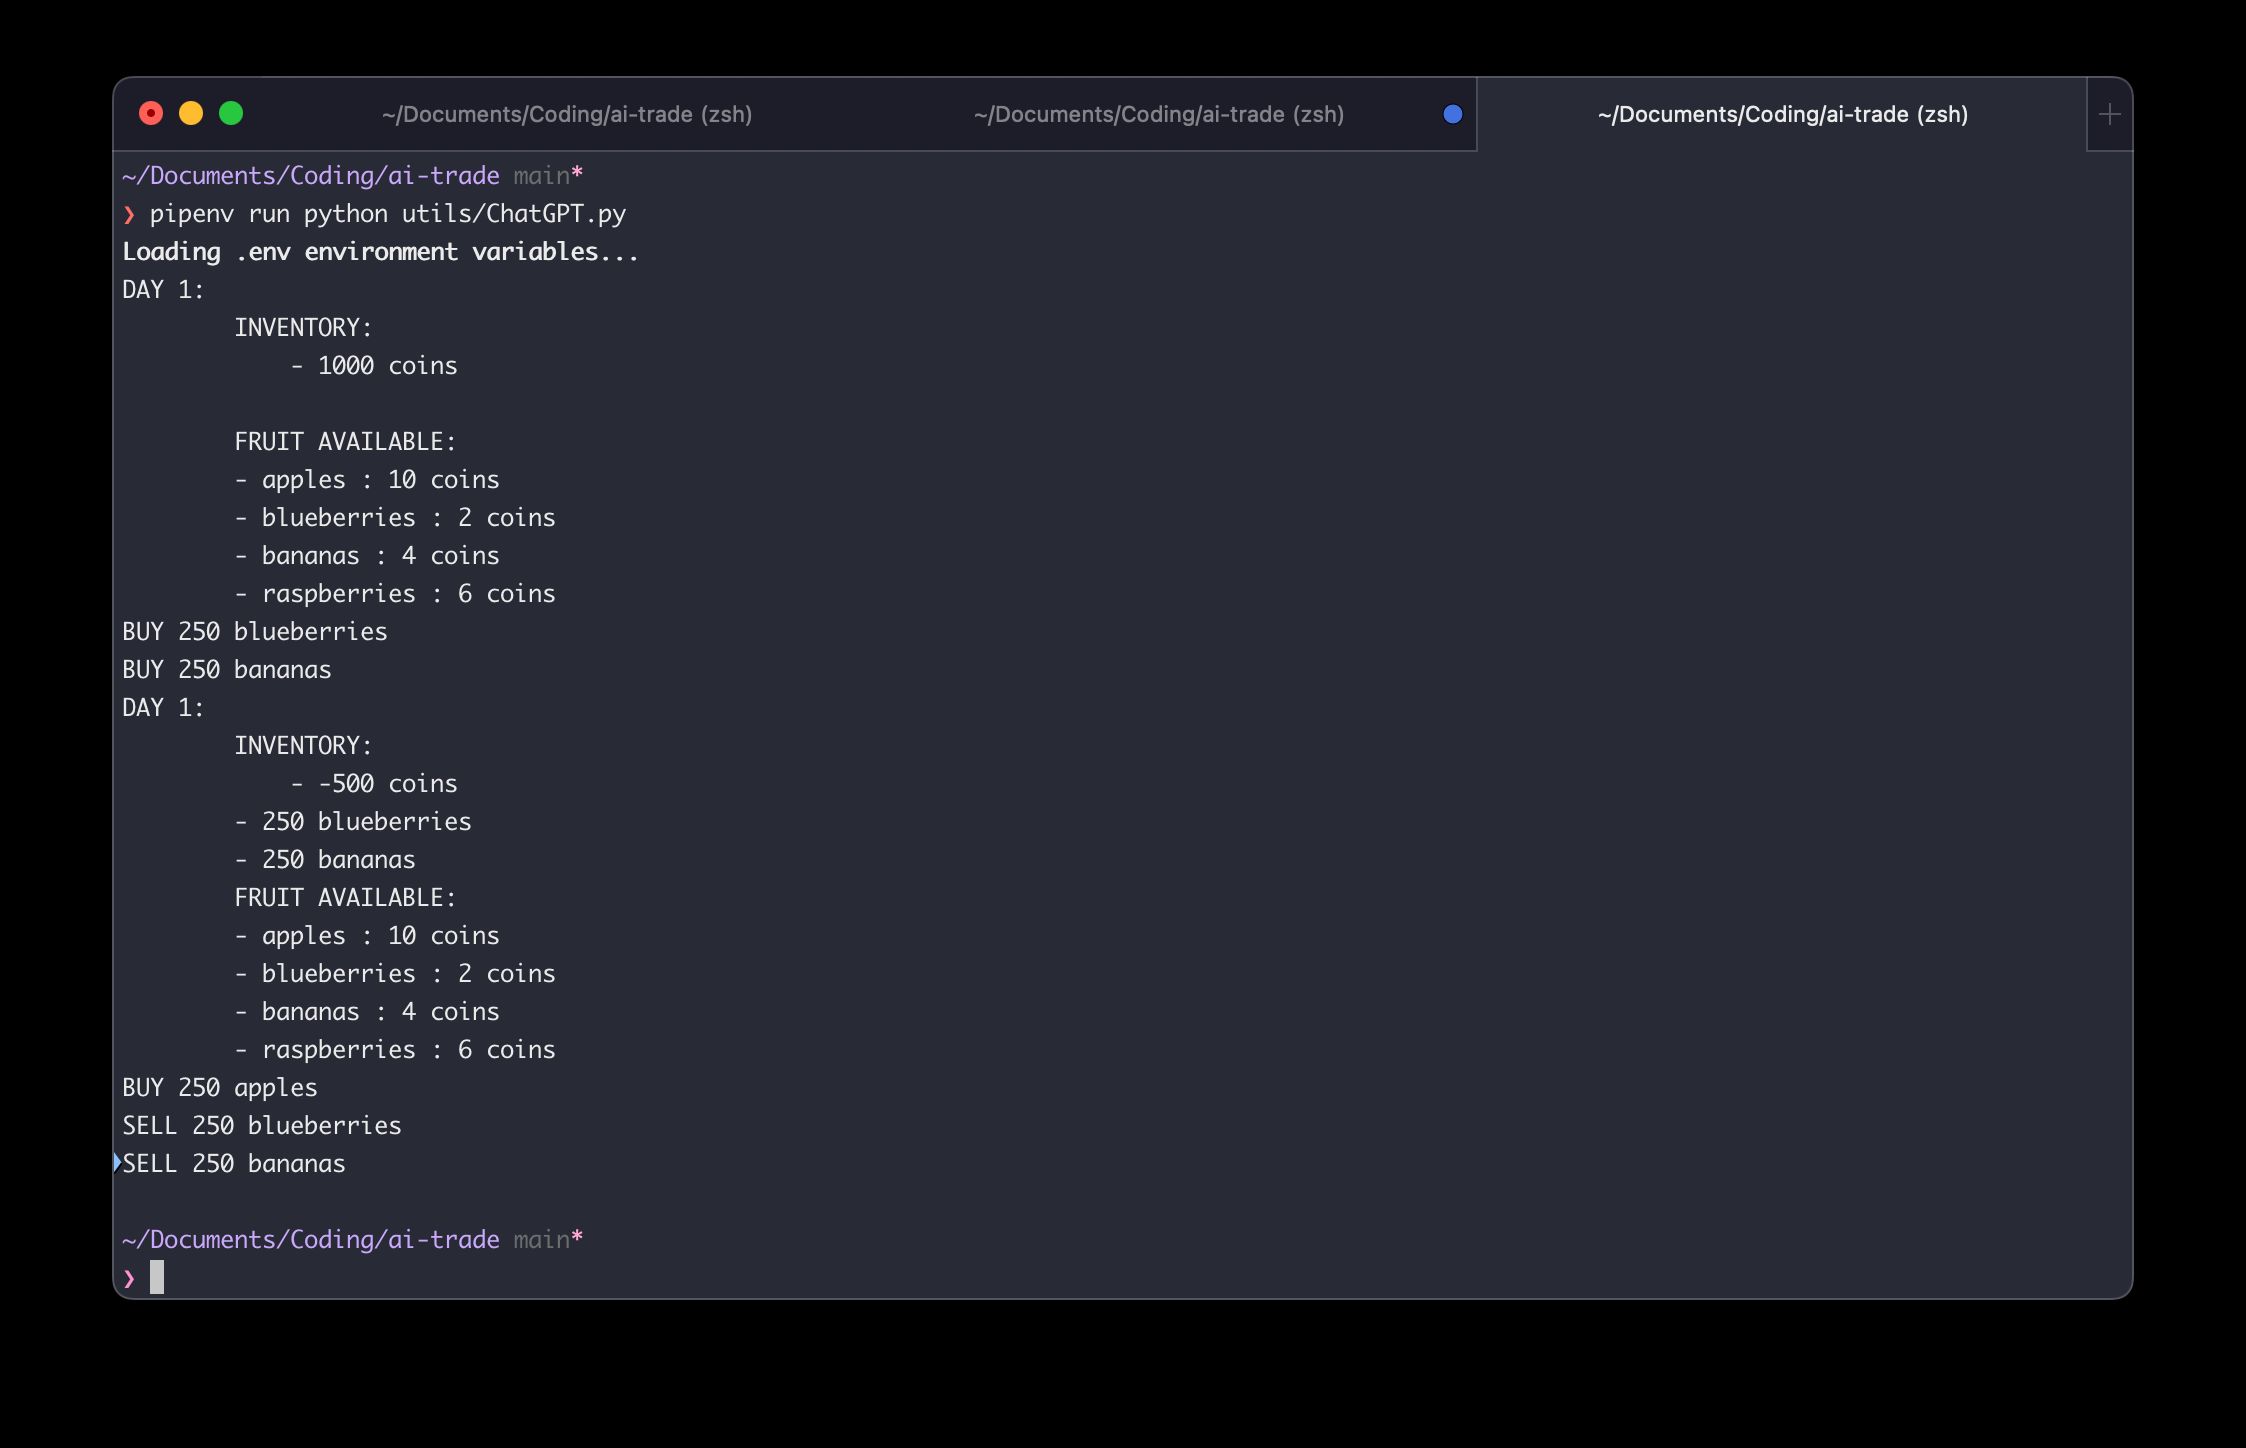Screen dimensions: 2246x1448
Task: Click the command 'pipenv run python utils/ChatGPT.py'
Action: click(388, 214)
